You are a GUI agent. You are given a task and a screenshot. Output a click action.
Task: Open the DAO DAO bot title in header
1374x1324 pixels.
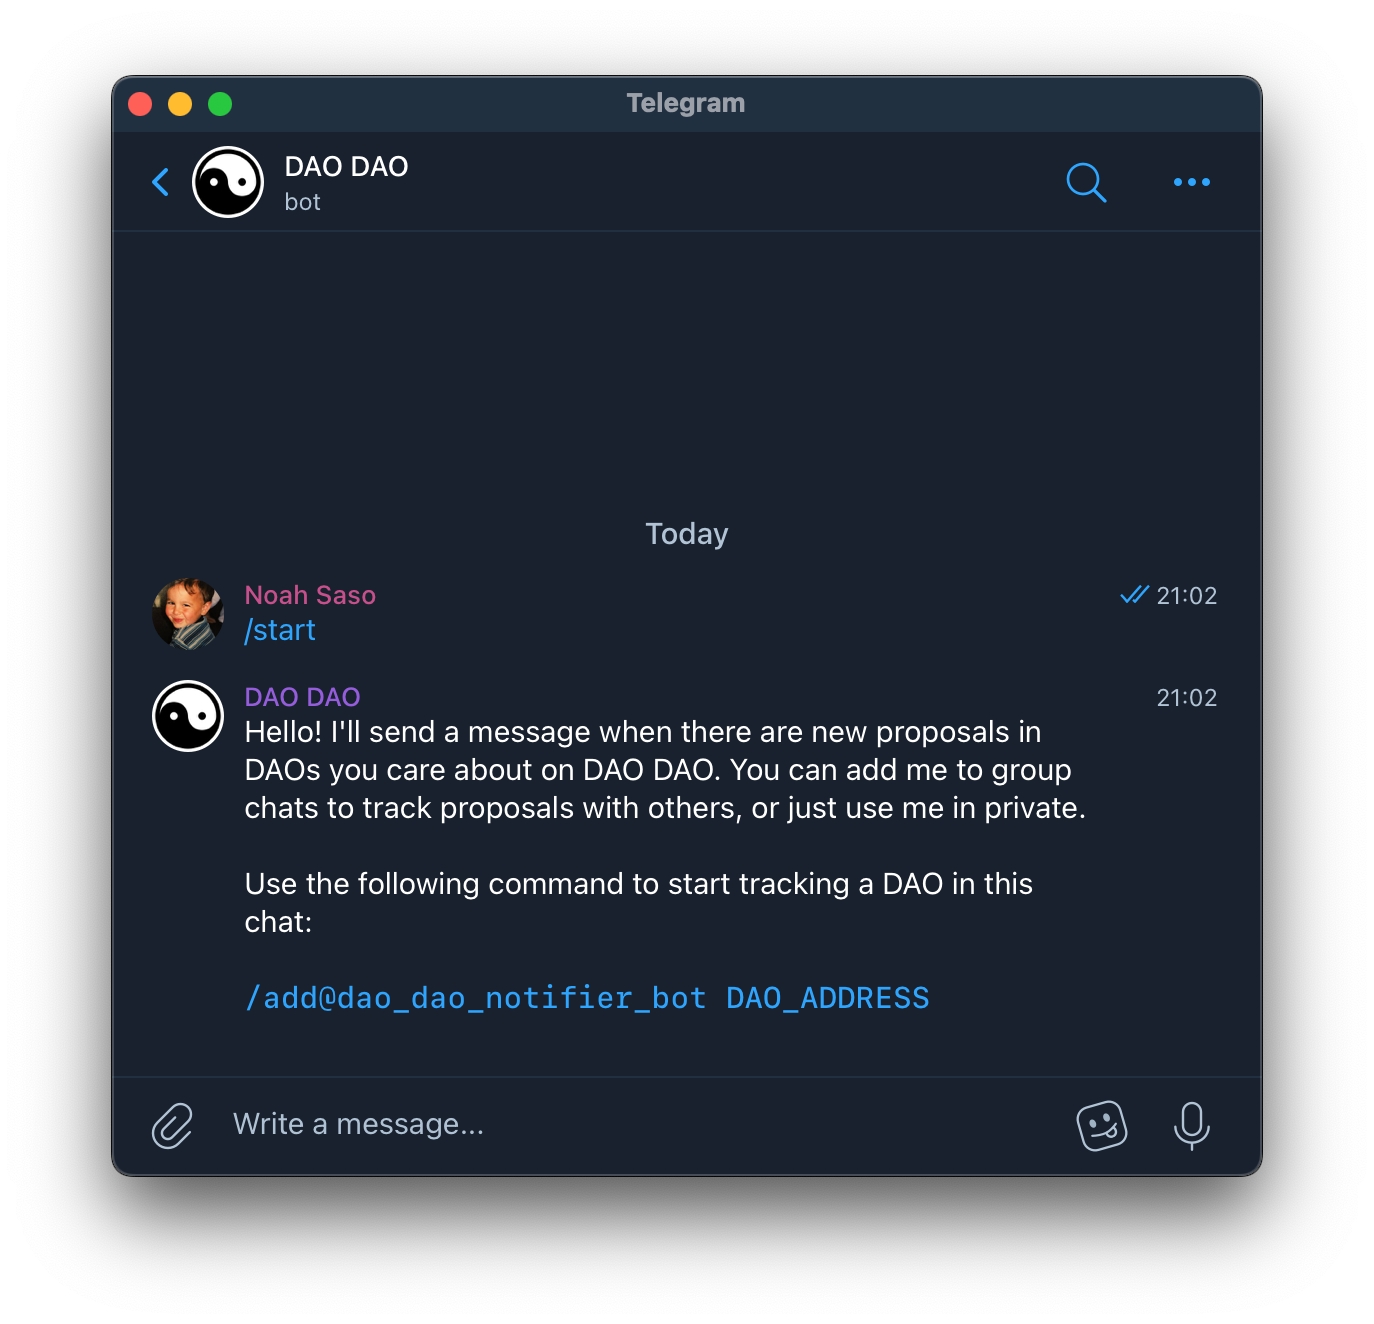pos(346,166)
